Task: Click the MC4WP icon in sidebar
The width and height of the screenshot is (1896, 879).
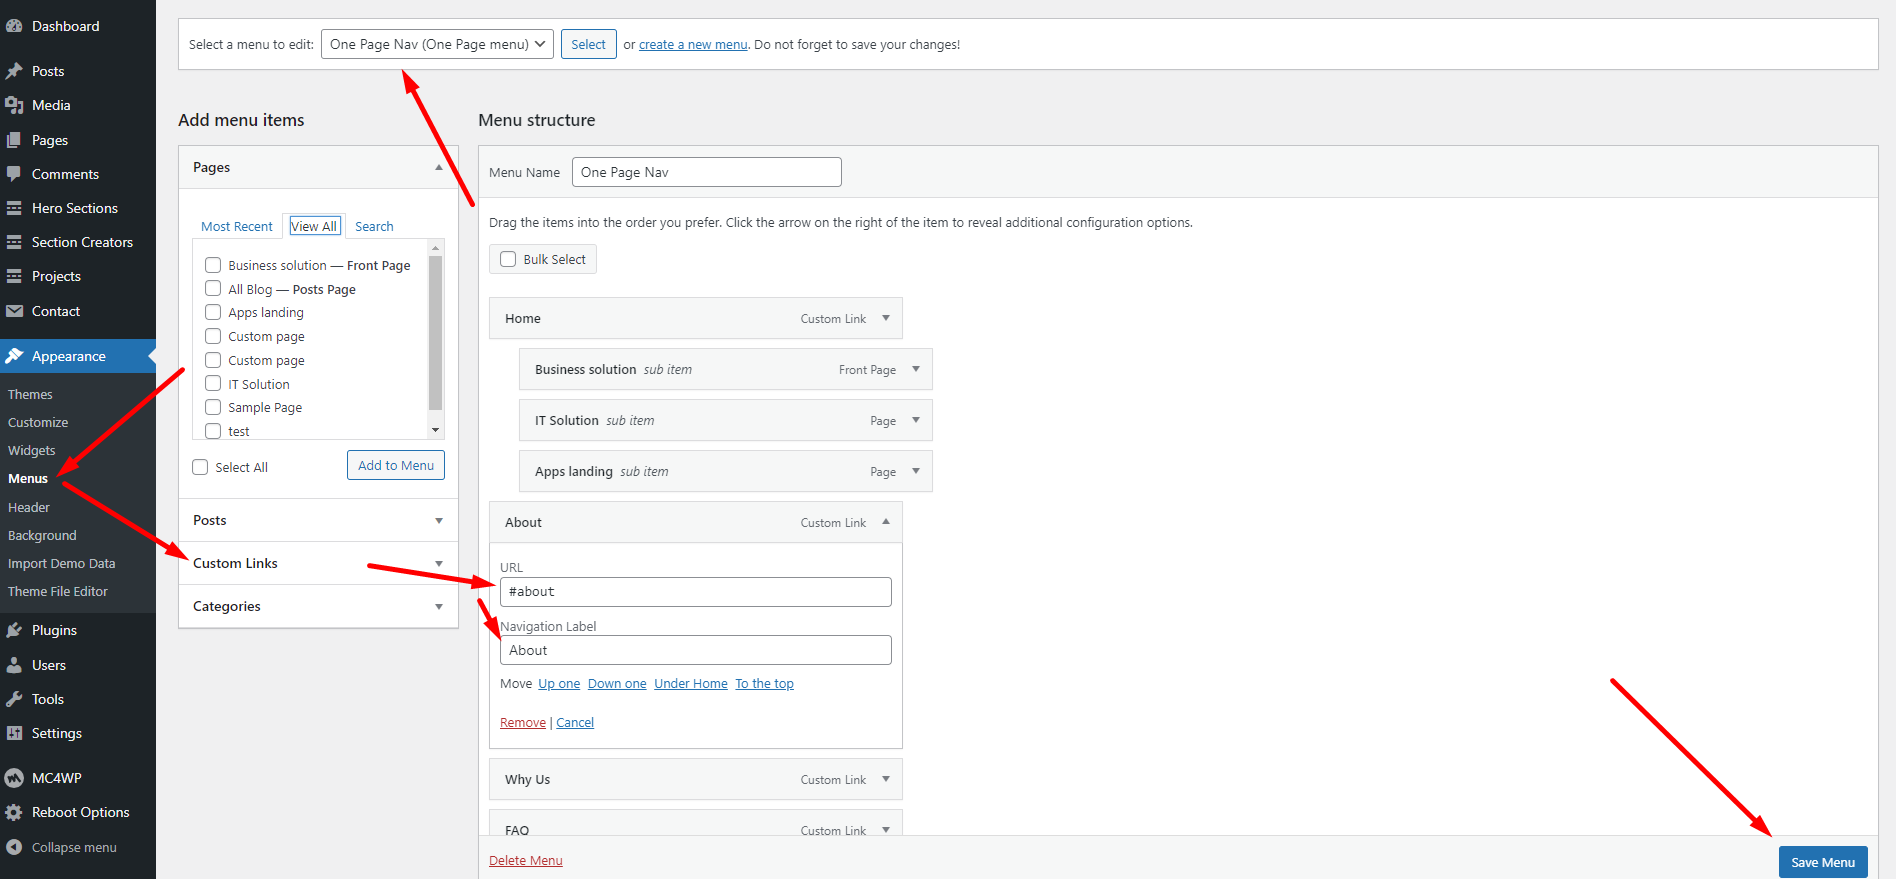Action: click(14, 778)
